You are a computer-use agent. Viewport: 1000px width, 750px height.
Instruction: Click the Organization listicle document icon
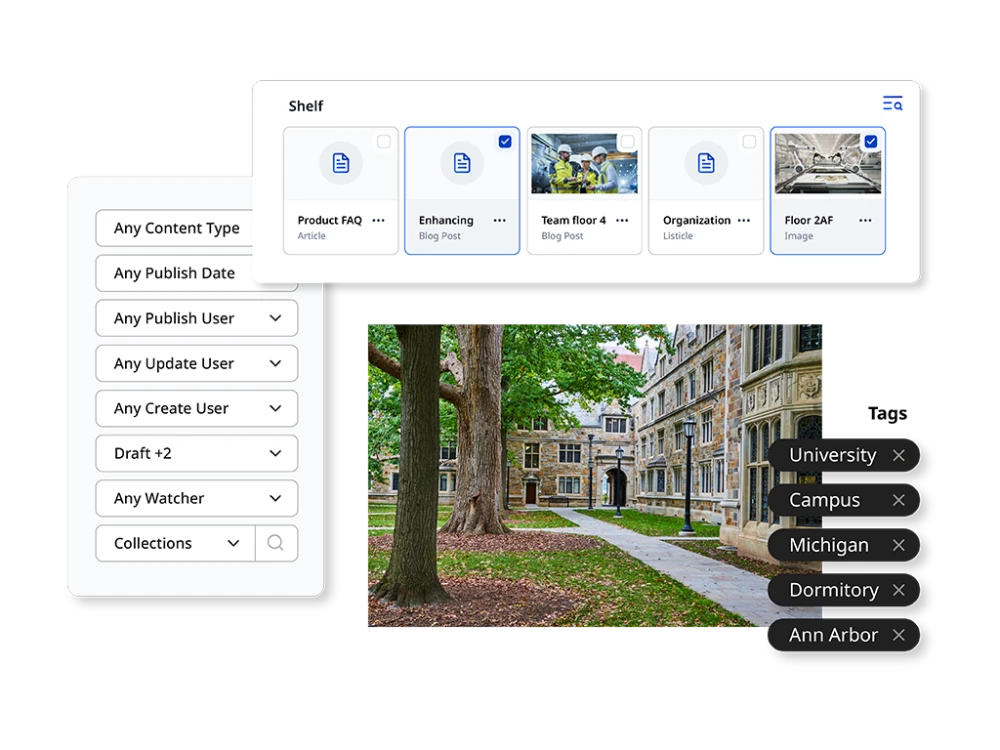(706, 163)
